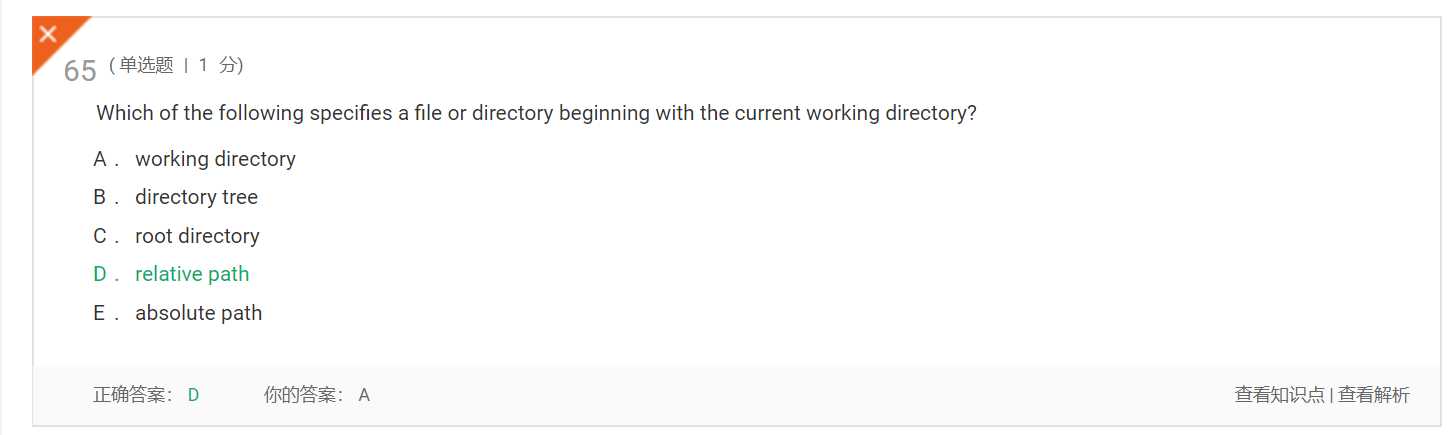Open the 查看解析 explanation link

[x=1374, y=395]
